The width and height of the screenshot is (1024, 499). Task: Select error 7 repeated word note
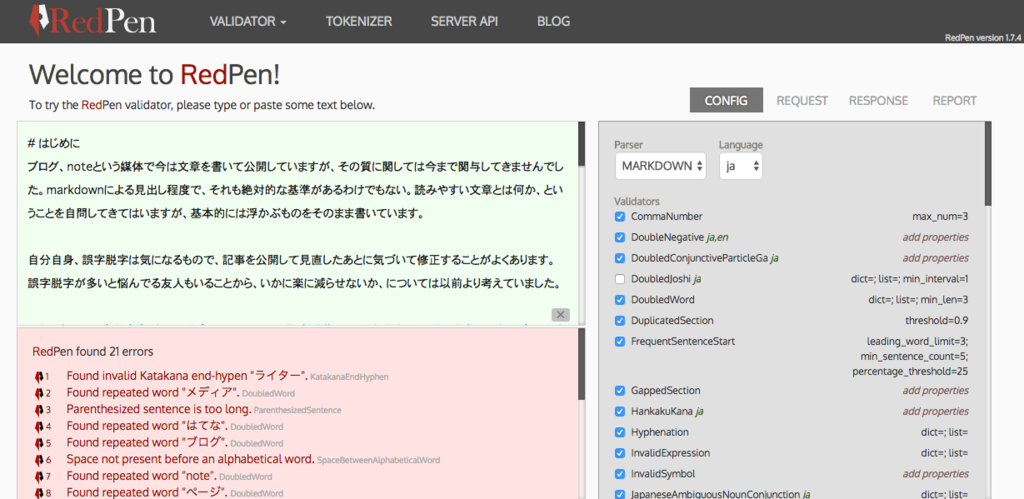[x=142, y=476]
